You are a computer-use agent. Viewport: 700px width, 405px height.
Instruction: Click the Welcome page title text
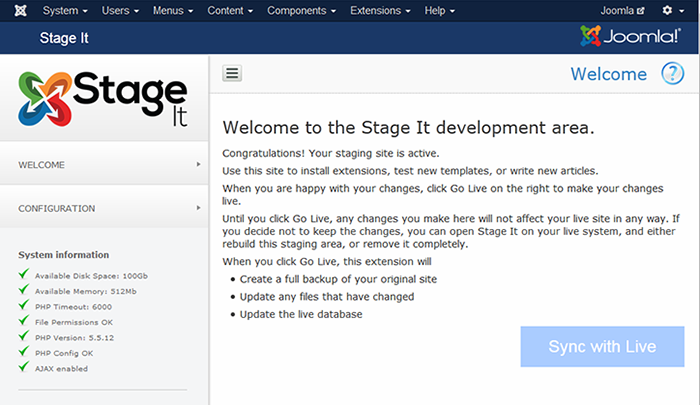608,74
